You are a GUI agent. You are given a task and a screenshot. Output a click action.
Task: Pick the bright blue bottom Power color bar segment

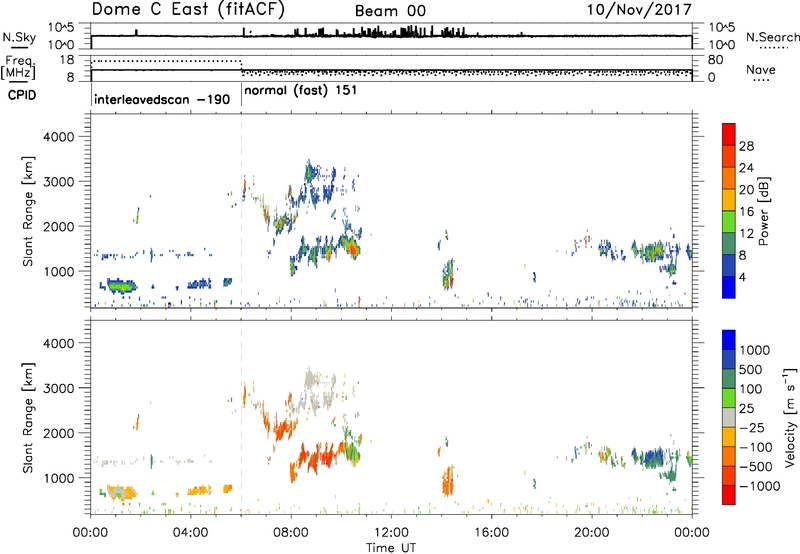(x=729, y=287)
